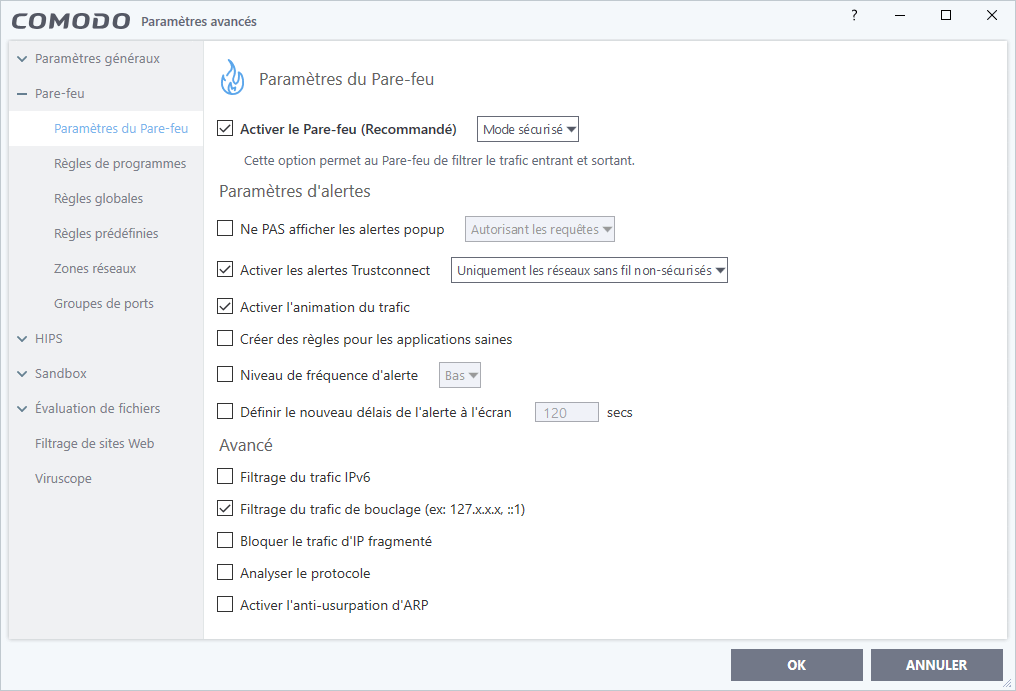Open the Trustconnect networks dropdown
The width and height of the screenshot is (1016, 691).
tap(589, 270)
